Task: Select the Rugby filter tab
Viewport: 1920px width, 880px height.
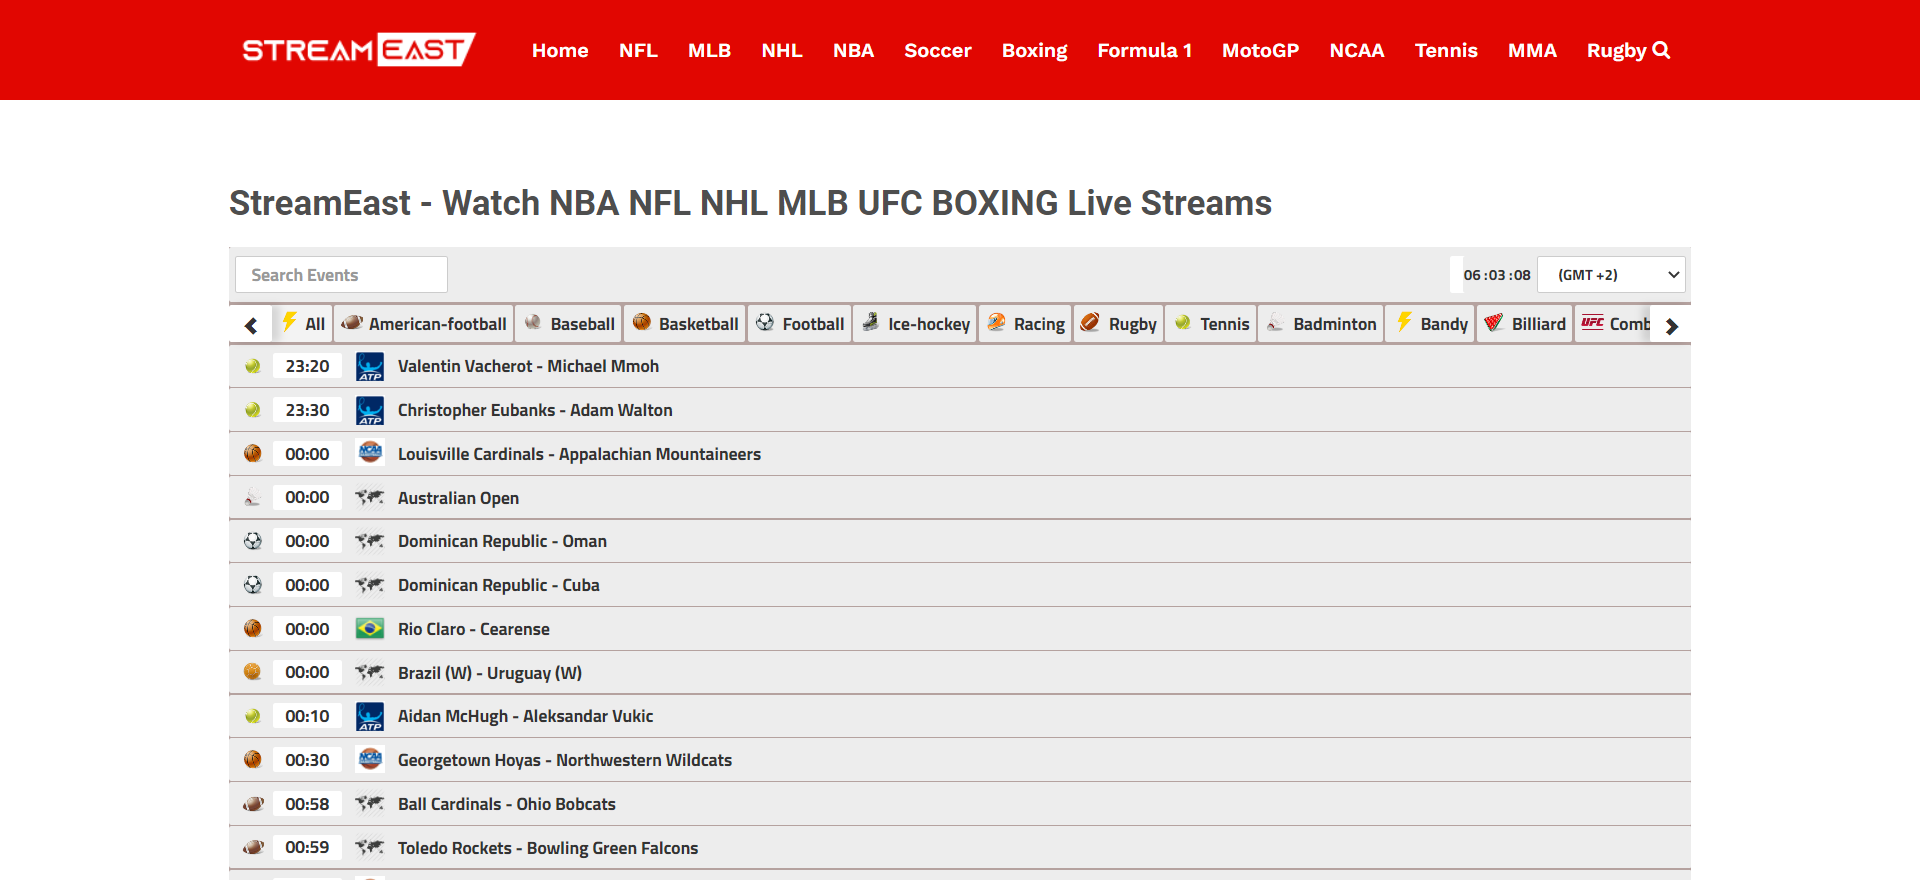Action: (1119, 324)
